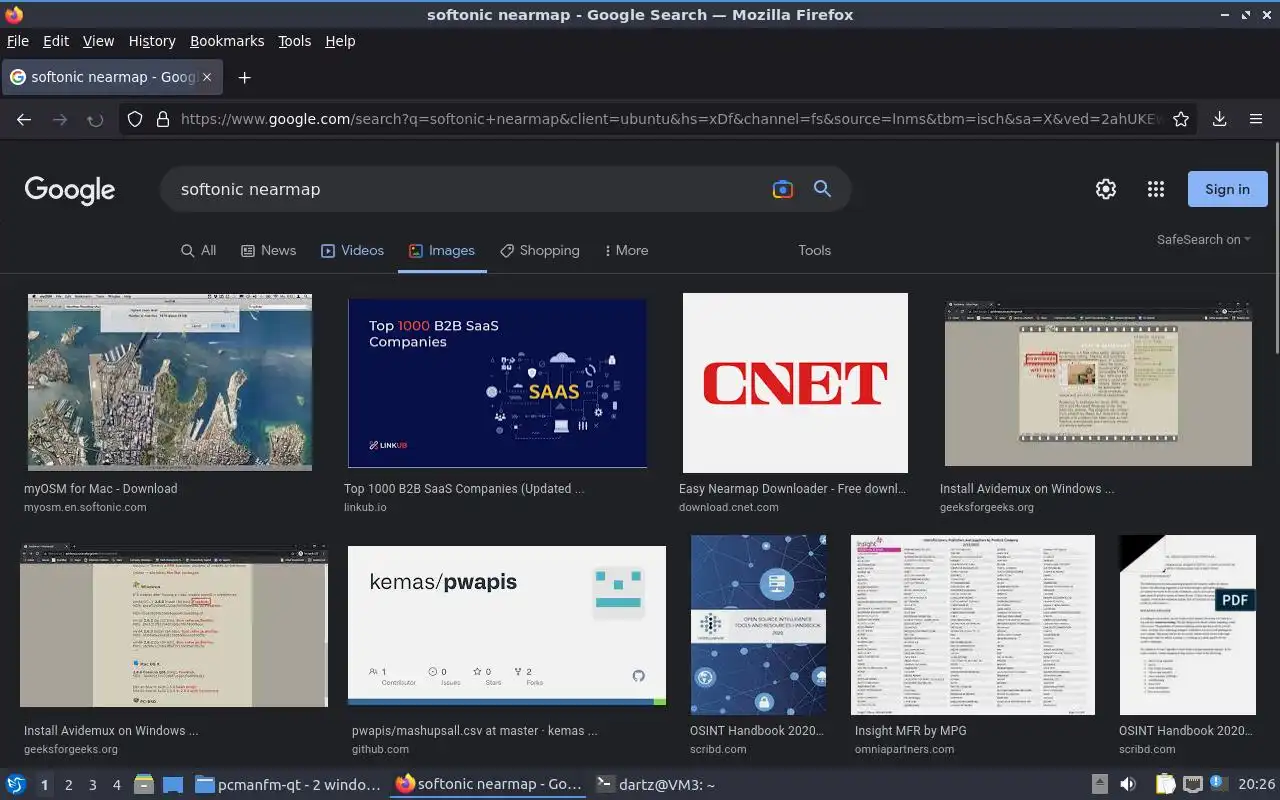1280x800 pixels.
Task: Switch to dartz@VM3 terminal window
Action: pos(655,784)
